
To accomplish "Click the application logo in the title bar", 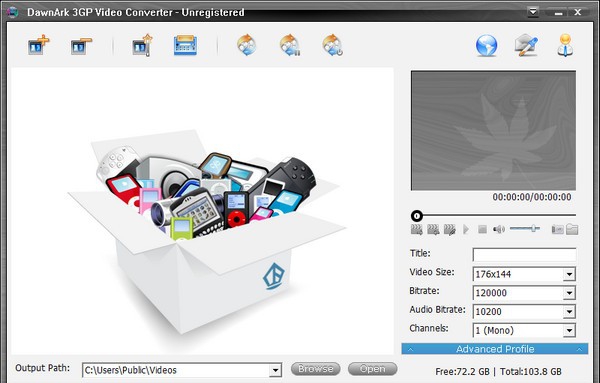I will coord(13,12).
